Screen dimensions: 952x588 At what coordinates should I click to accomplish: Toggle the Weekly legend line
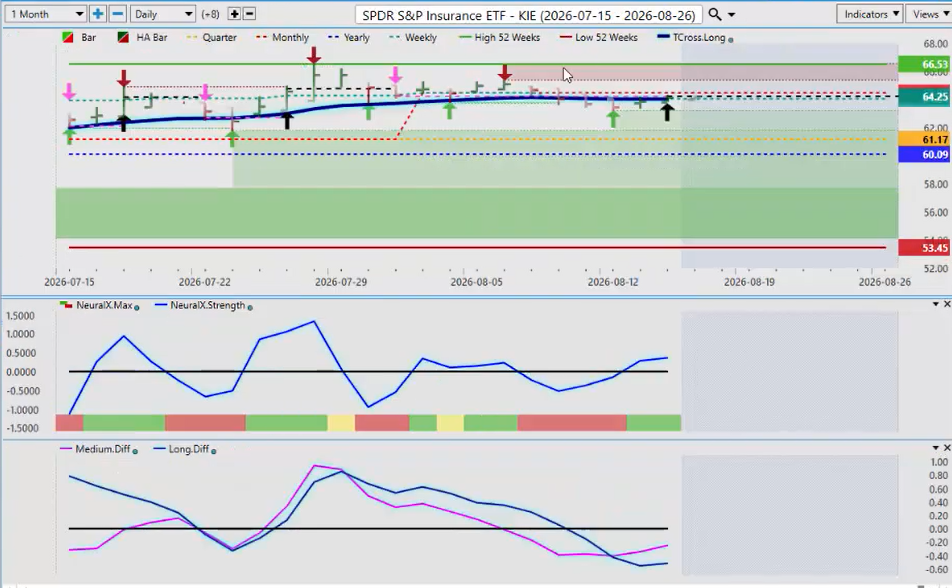point(413,38)
